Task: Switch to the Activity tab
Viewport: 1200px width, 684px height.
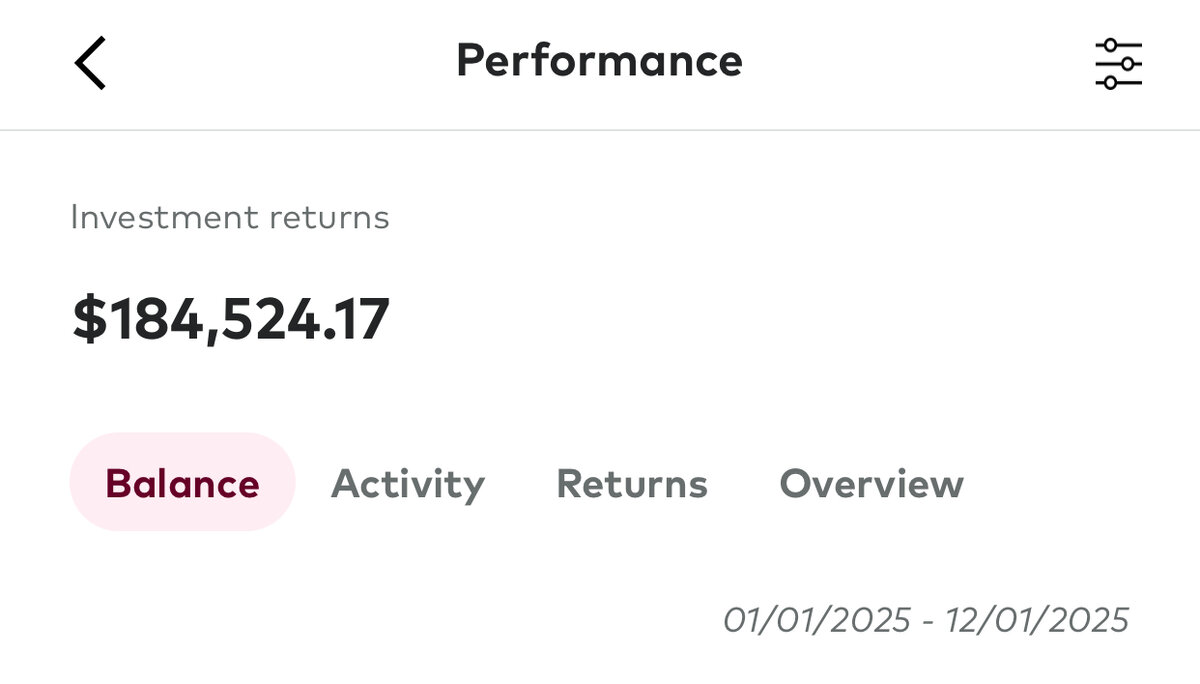Action: (x=407, y=483)
